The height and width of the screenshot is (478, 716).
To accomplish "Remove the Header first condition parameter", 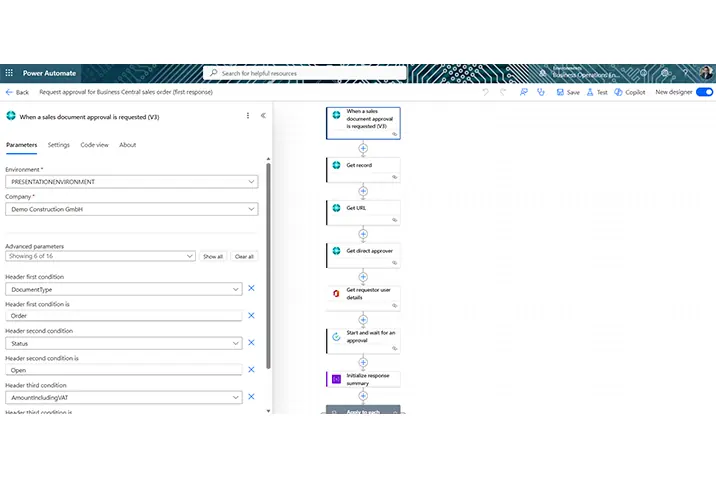I will [x=251, y=288].
